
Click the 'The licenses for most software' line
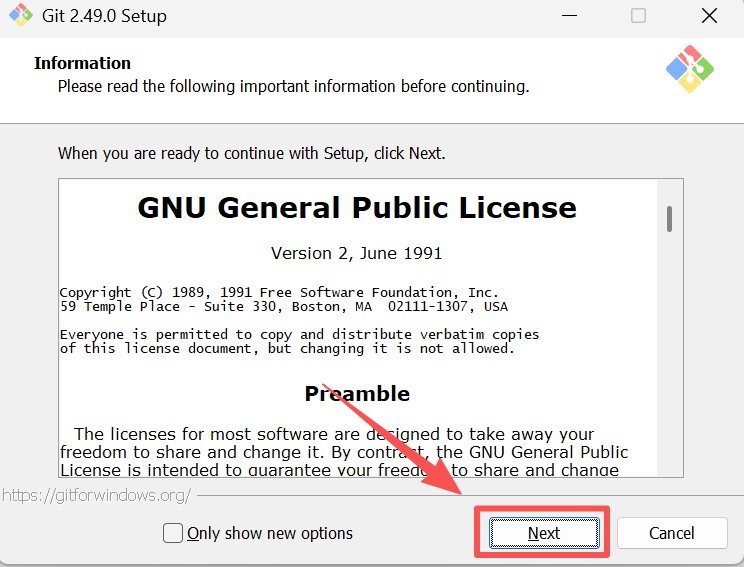point(334,434)
